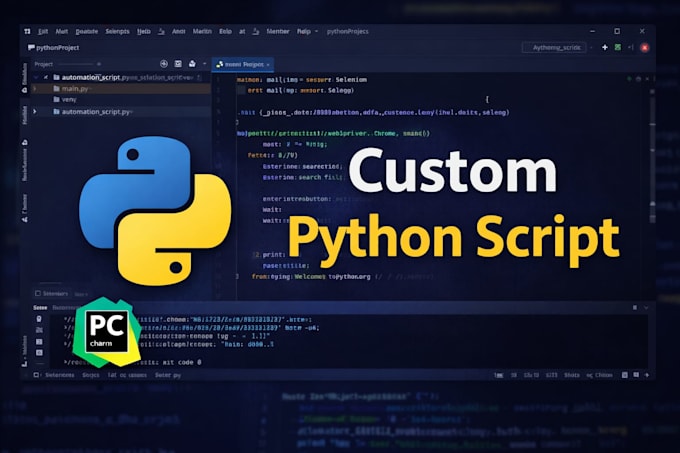Image resolution: width=680 pixels, height=453 pixels.
Task: Click the pythonProject breadcrumb
Action: point(57,48)
